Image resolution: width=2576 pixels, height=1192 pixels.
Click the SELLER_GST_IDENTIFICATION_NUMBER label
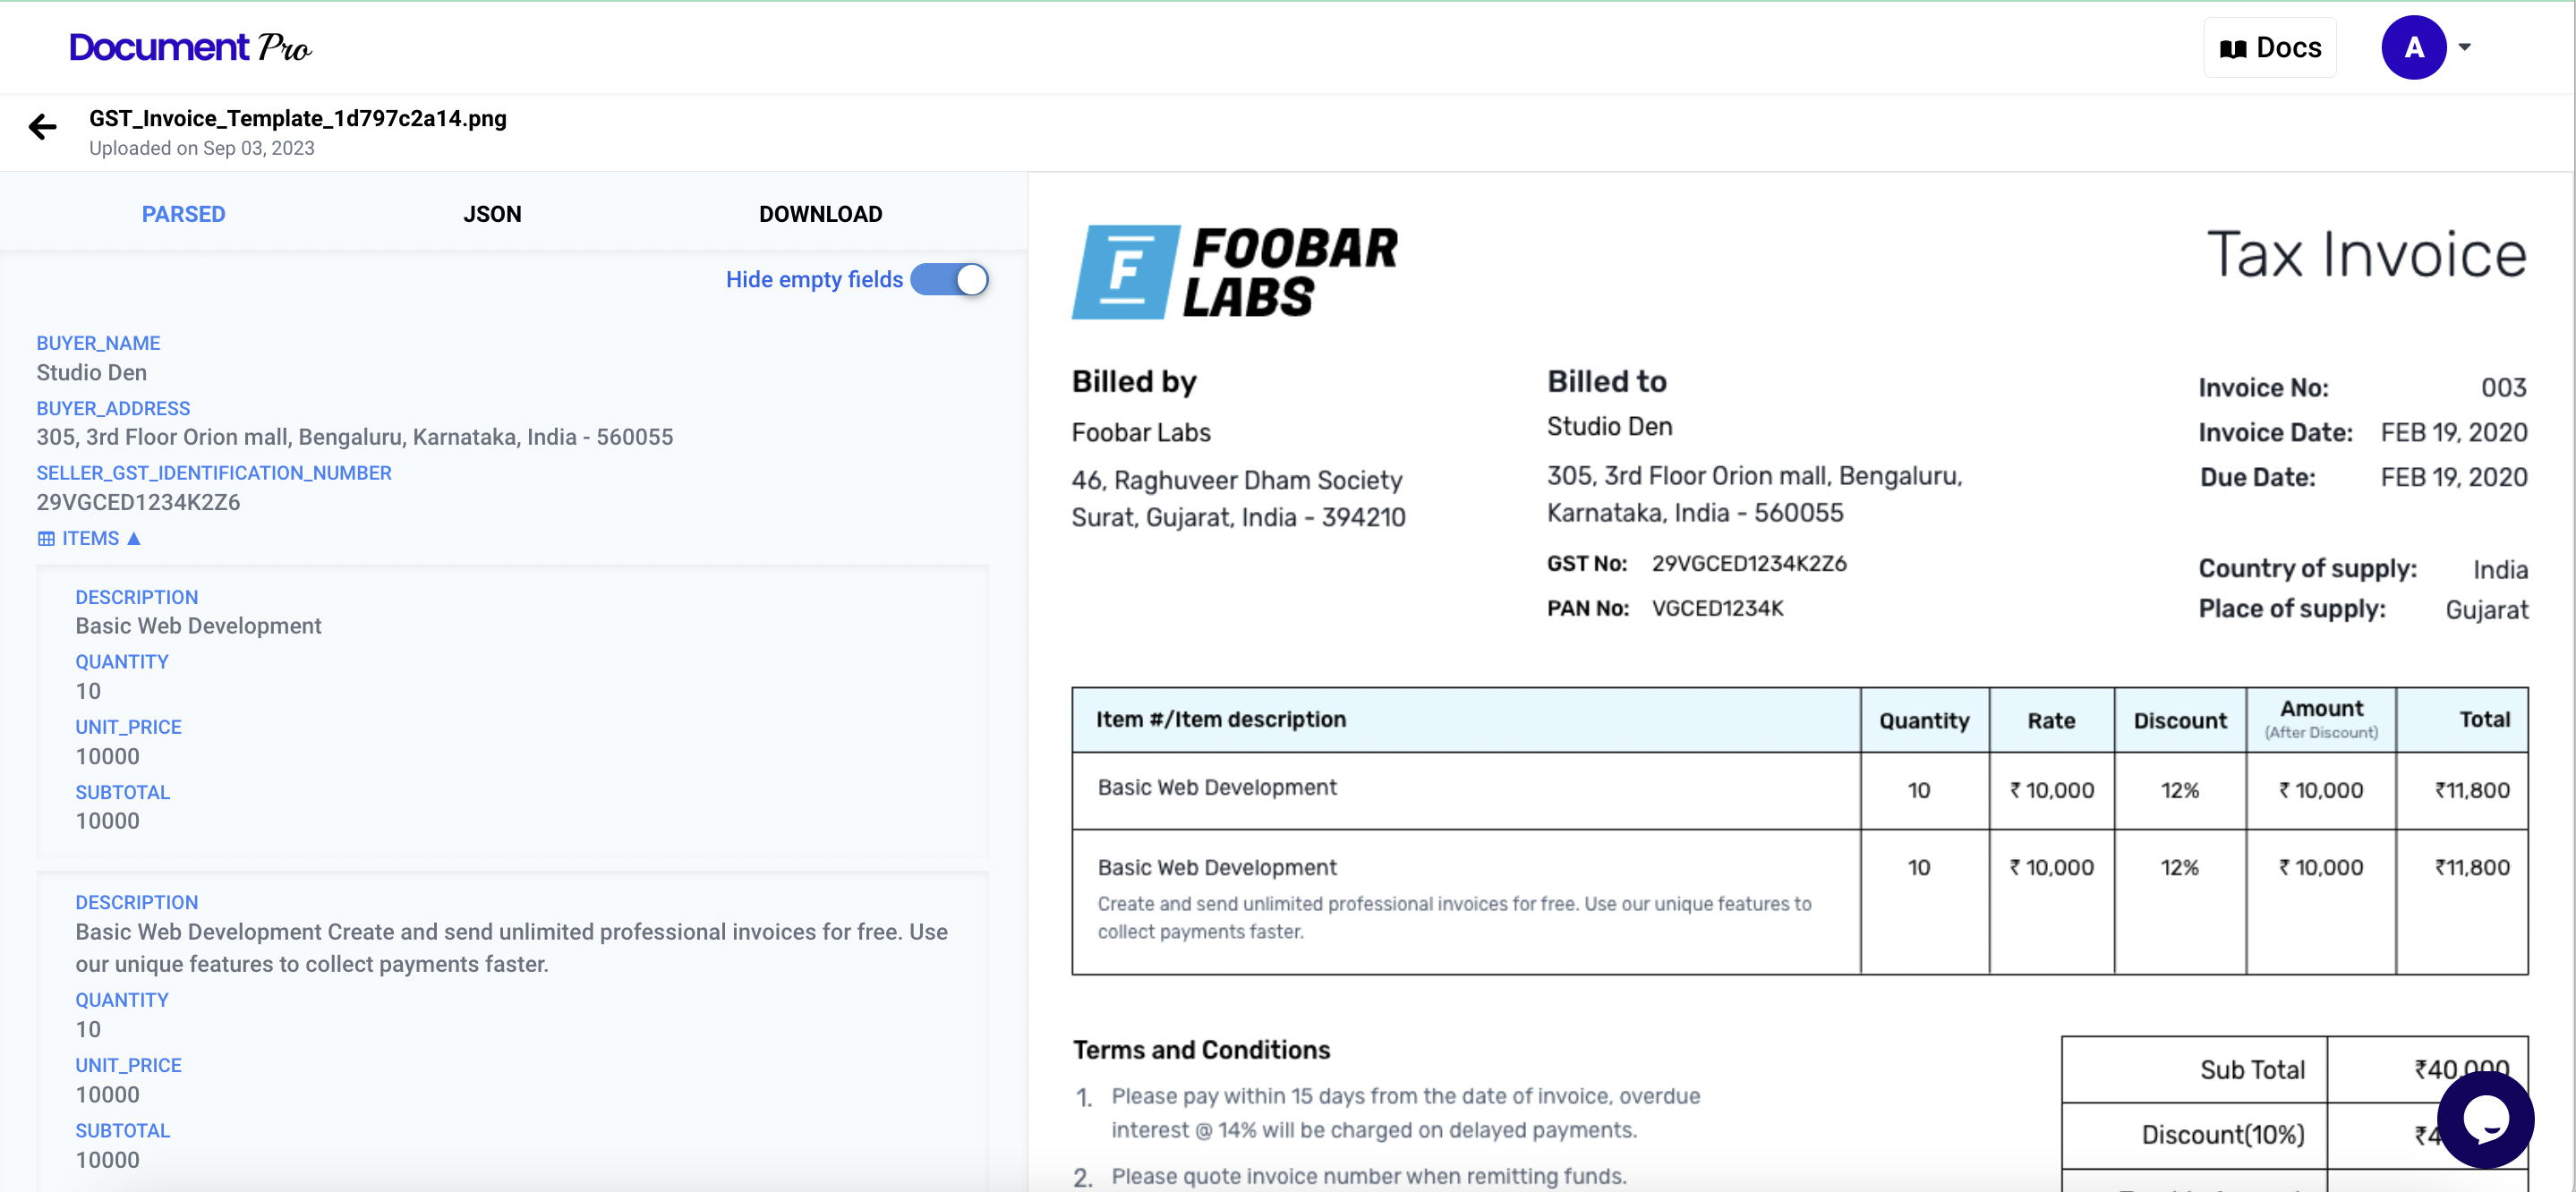click(x=214, y=472)
